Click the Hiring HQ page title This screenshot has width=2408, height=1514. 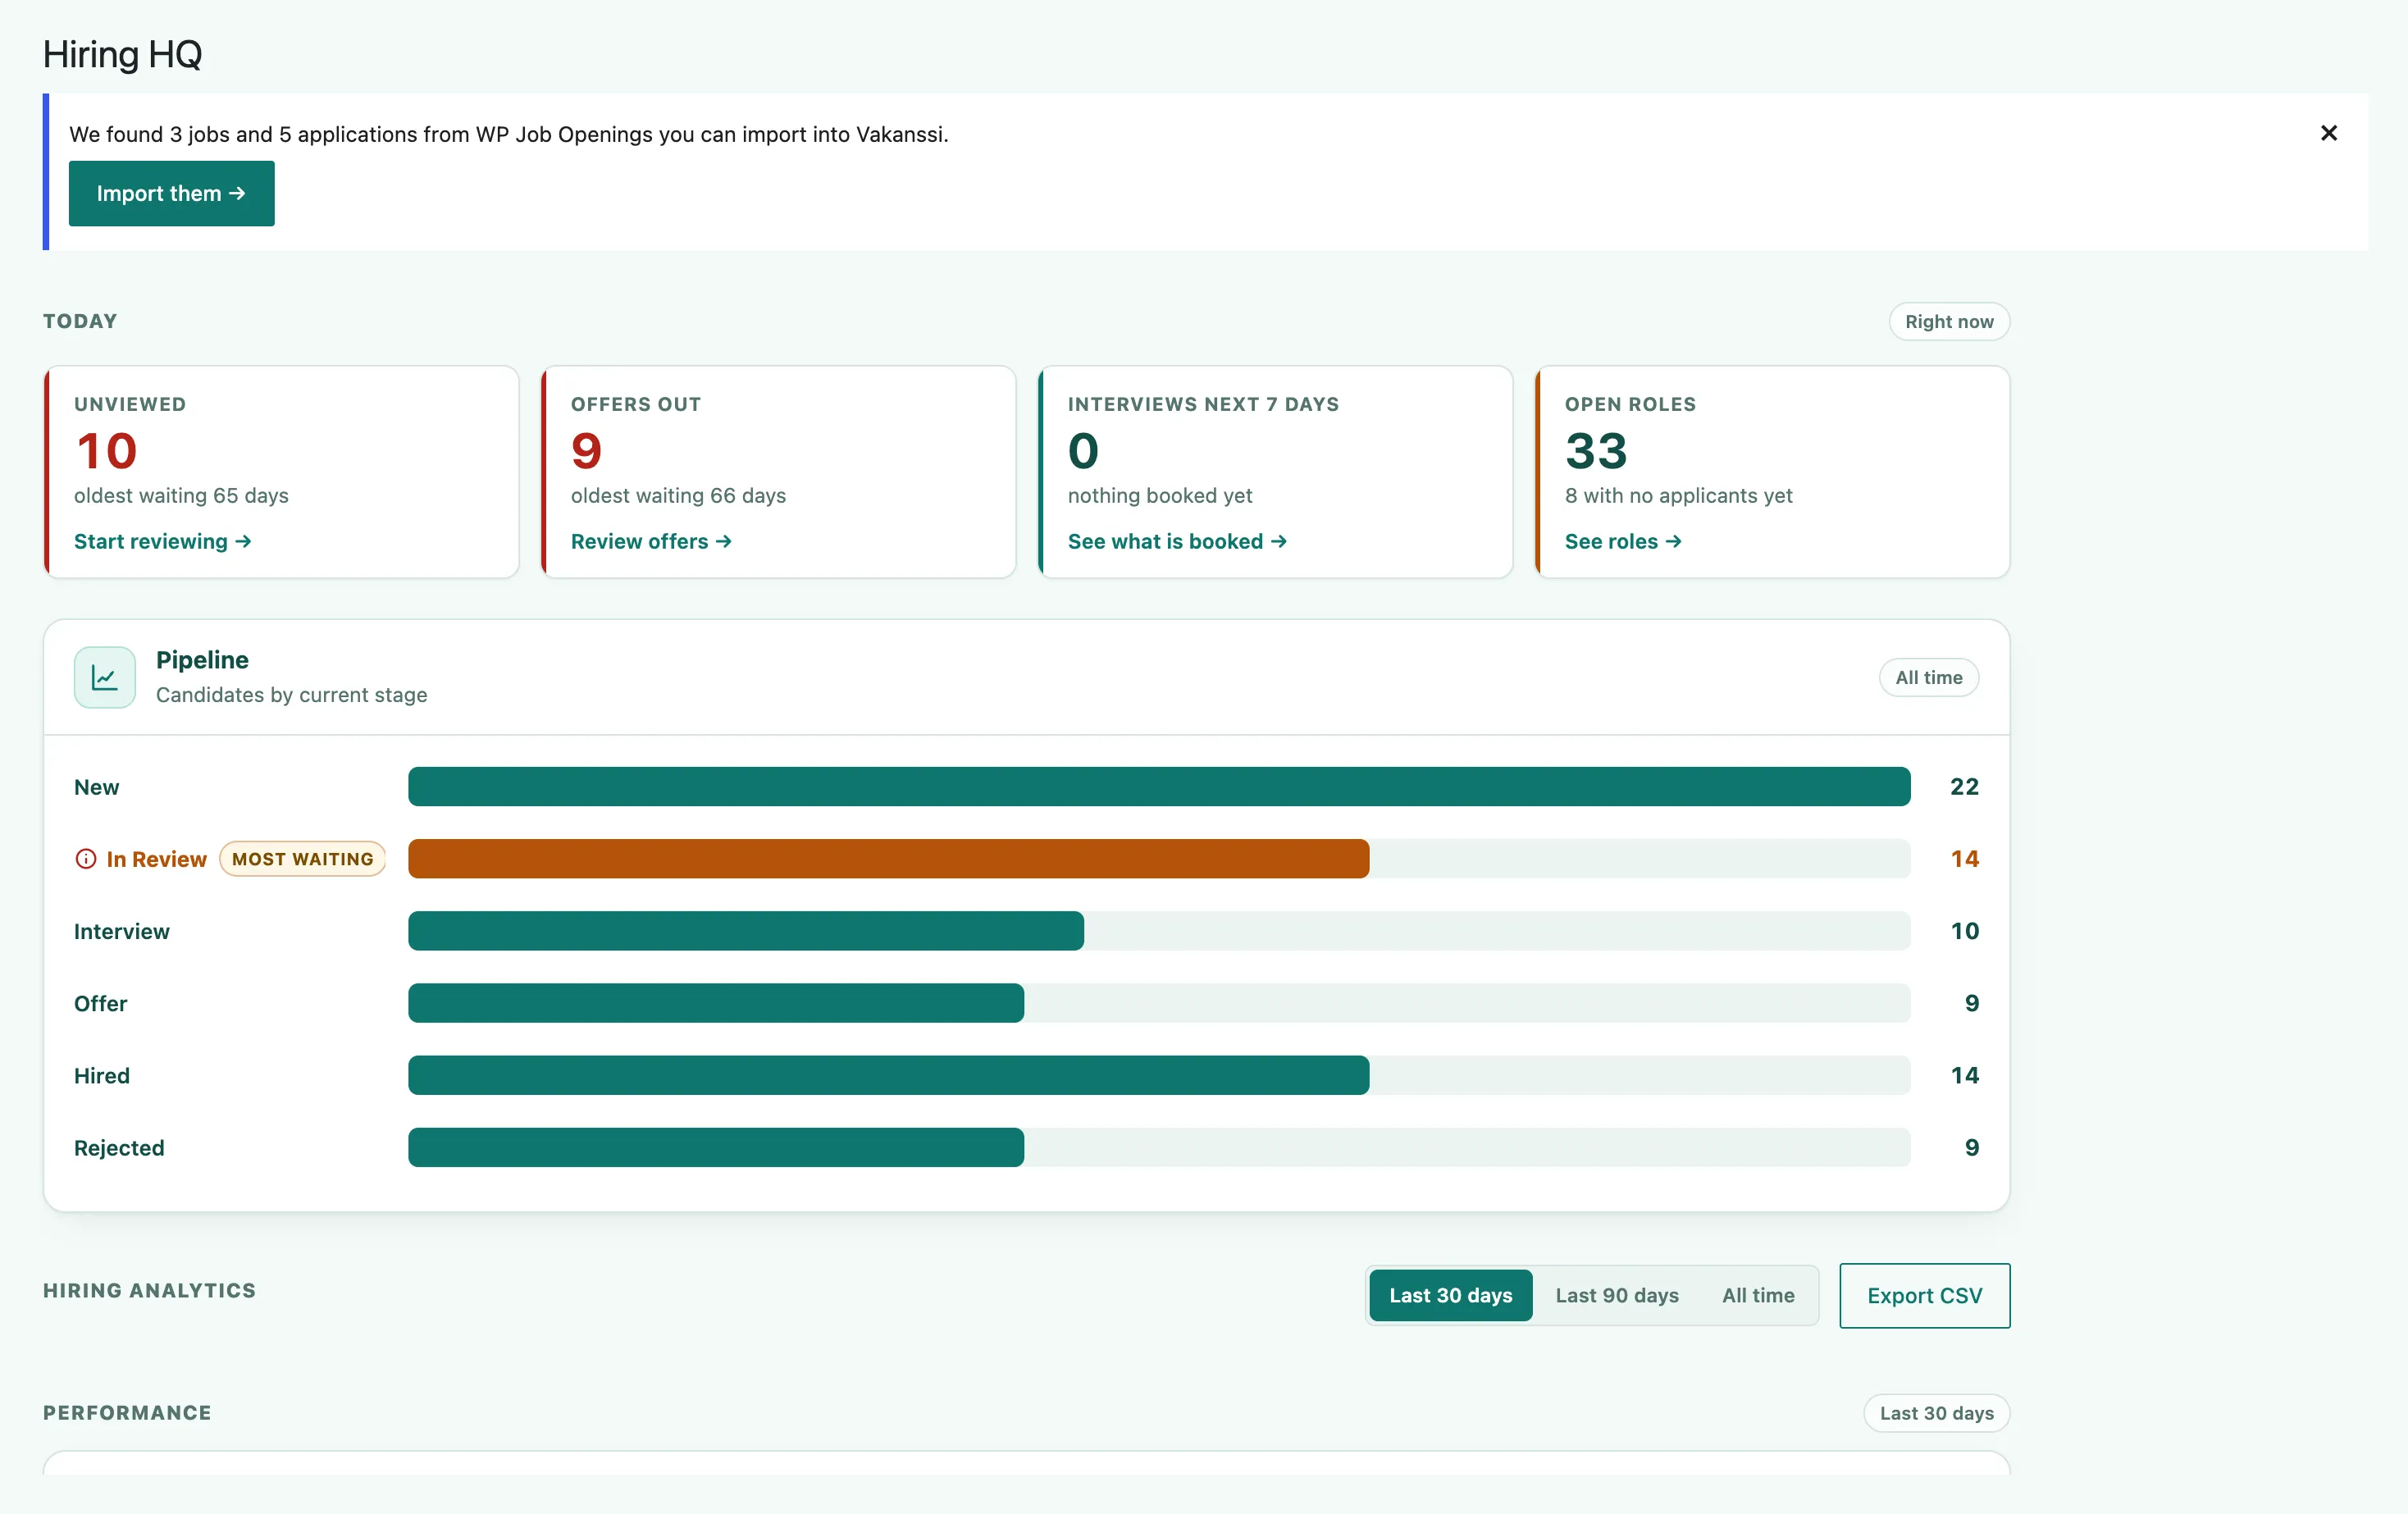tap(123, 54)
